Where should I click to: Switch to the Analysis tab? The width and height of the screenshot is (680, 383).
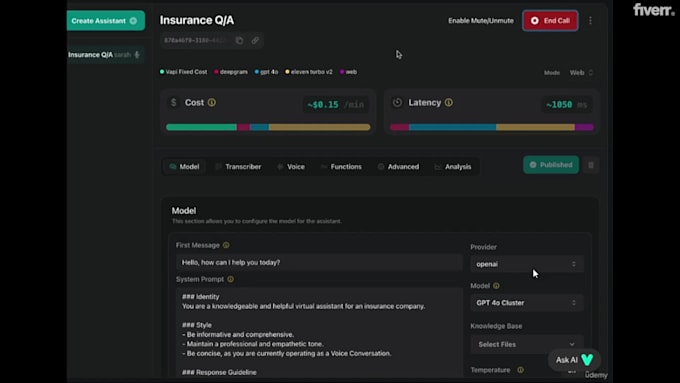click(x=453, y=167)
